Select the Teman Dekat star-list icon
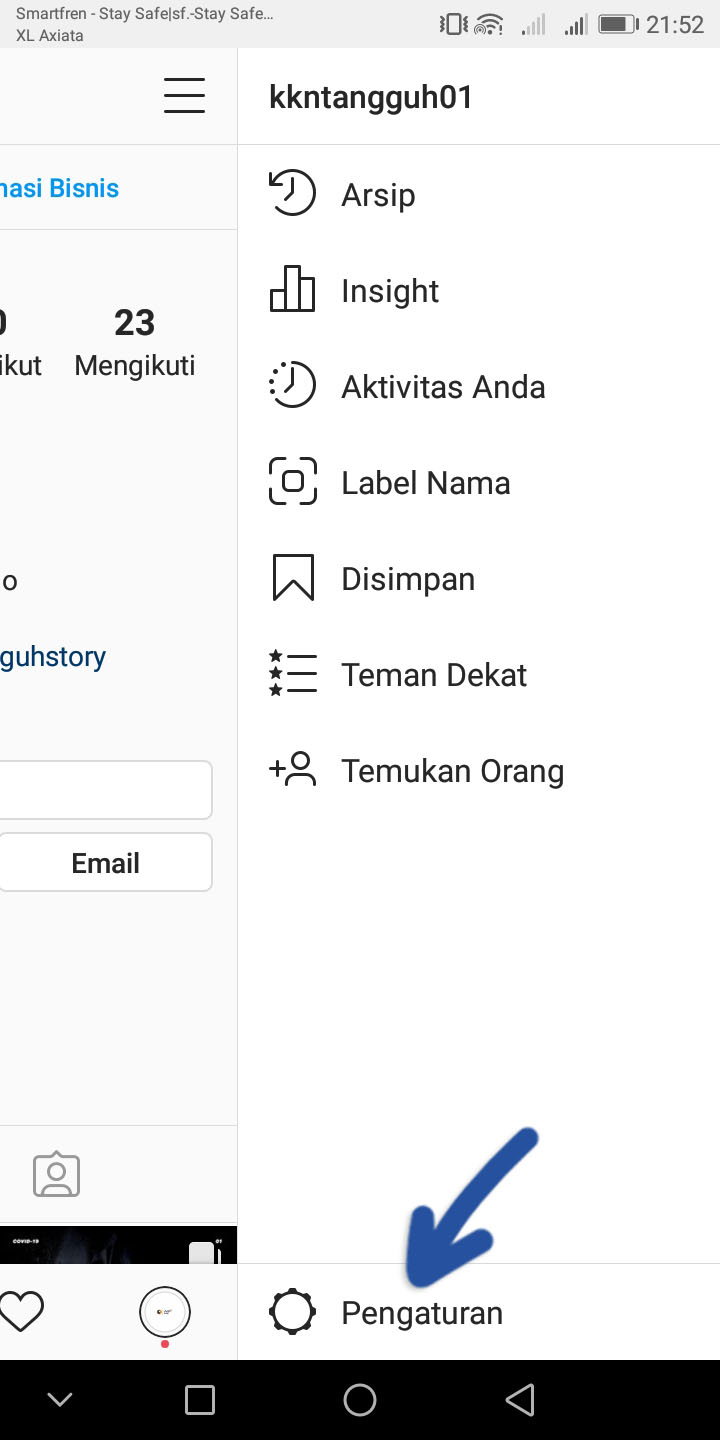Image resolution: width=720 pixels, height=1440 pixels. coord(291,673)
